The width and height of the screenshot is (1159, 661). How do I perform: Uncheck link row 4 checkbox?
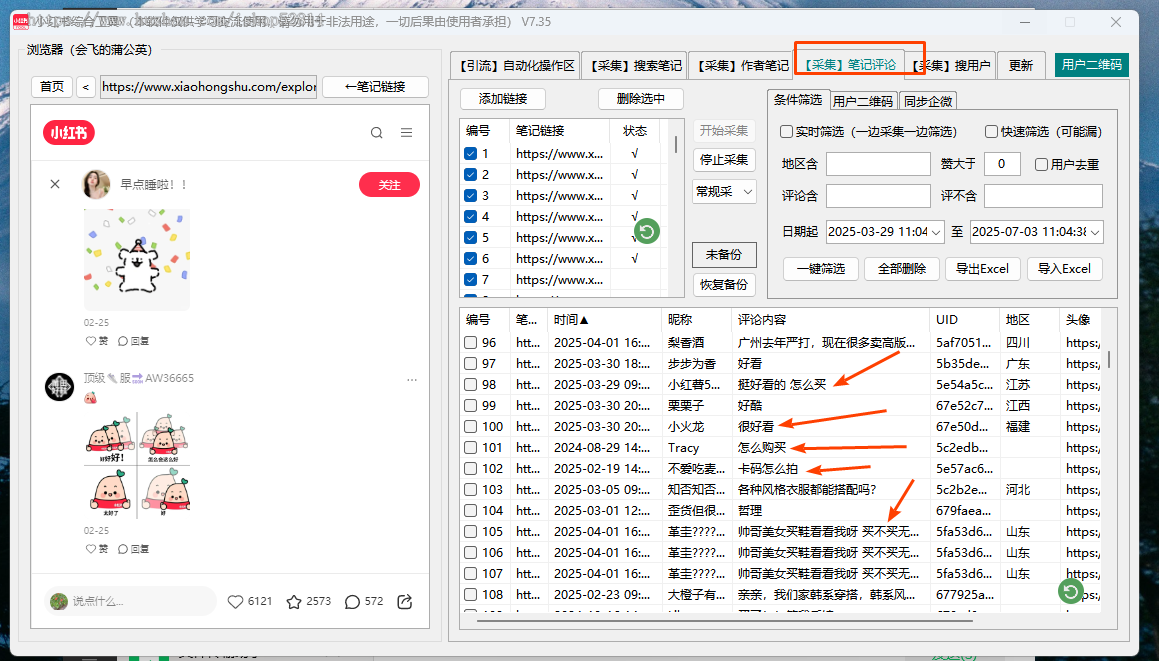tap(470, 217)
